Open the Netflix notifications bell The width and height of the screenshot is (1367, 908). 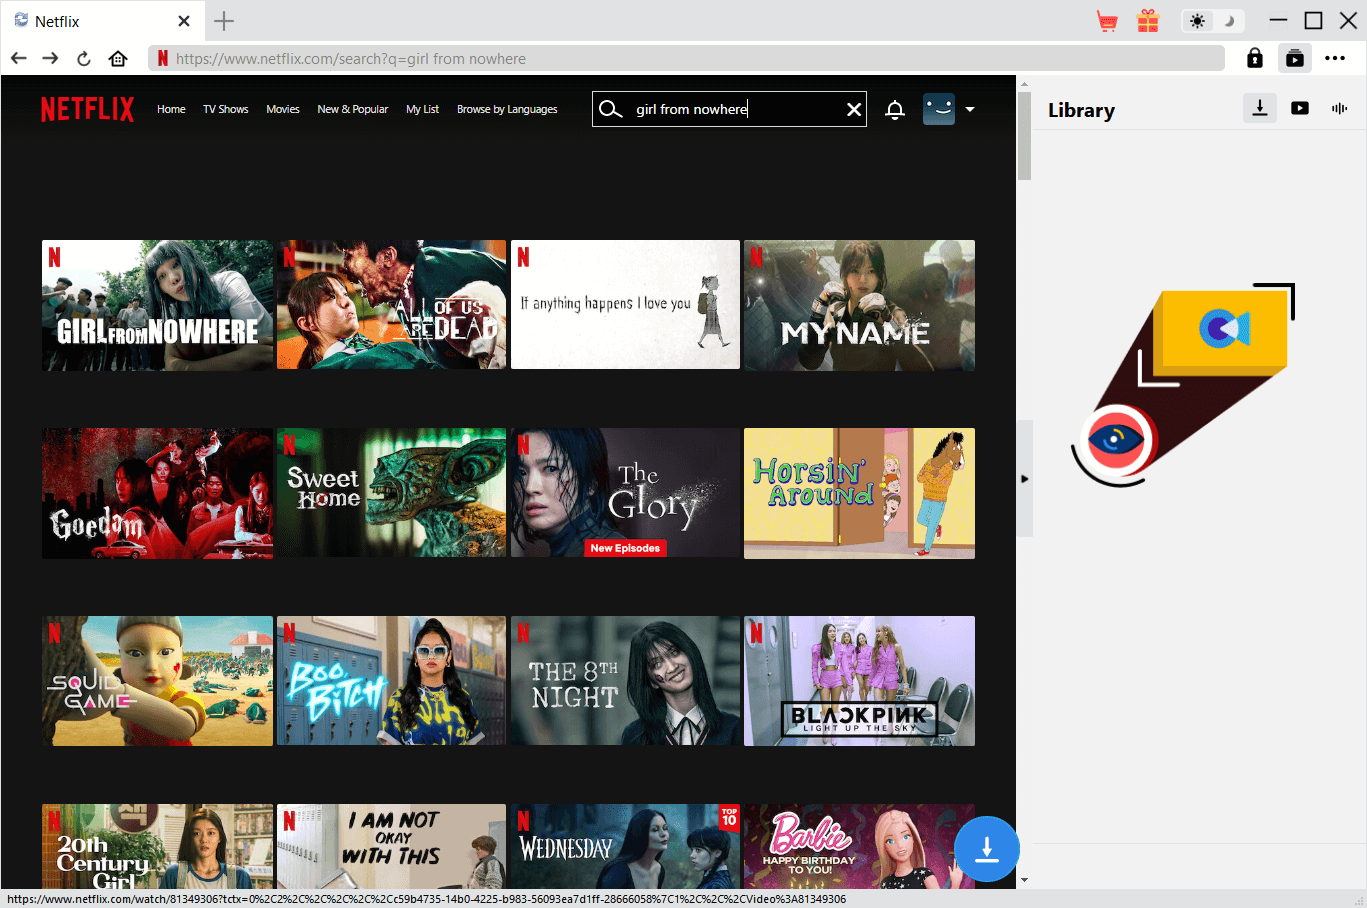click(895, 110)
